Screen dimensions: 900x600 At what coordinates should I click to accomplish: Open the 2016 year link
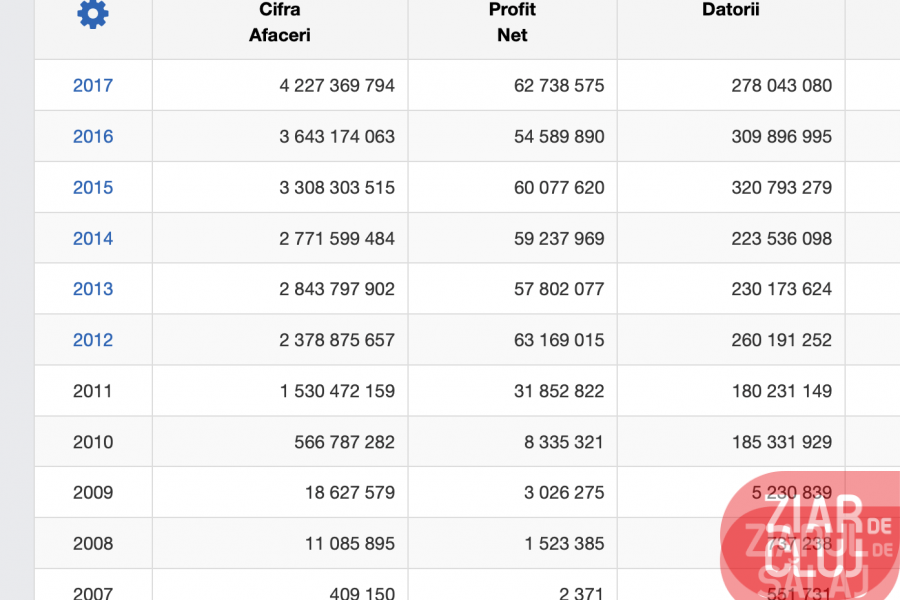[x=93, y=137]
